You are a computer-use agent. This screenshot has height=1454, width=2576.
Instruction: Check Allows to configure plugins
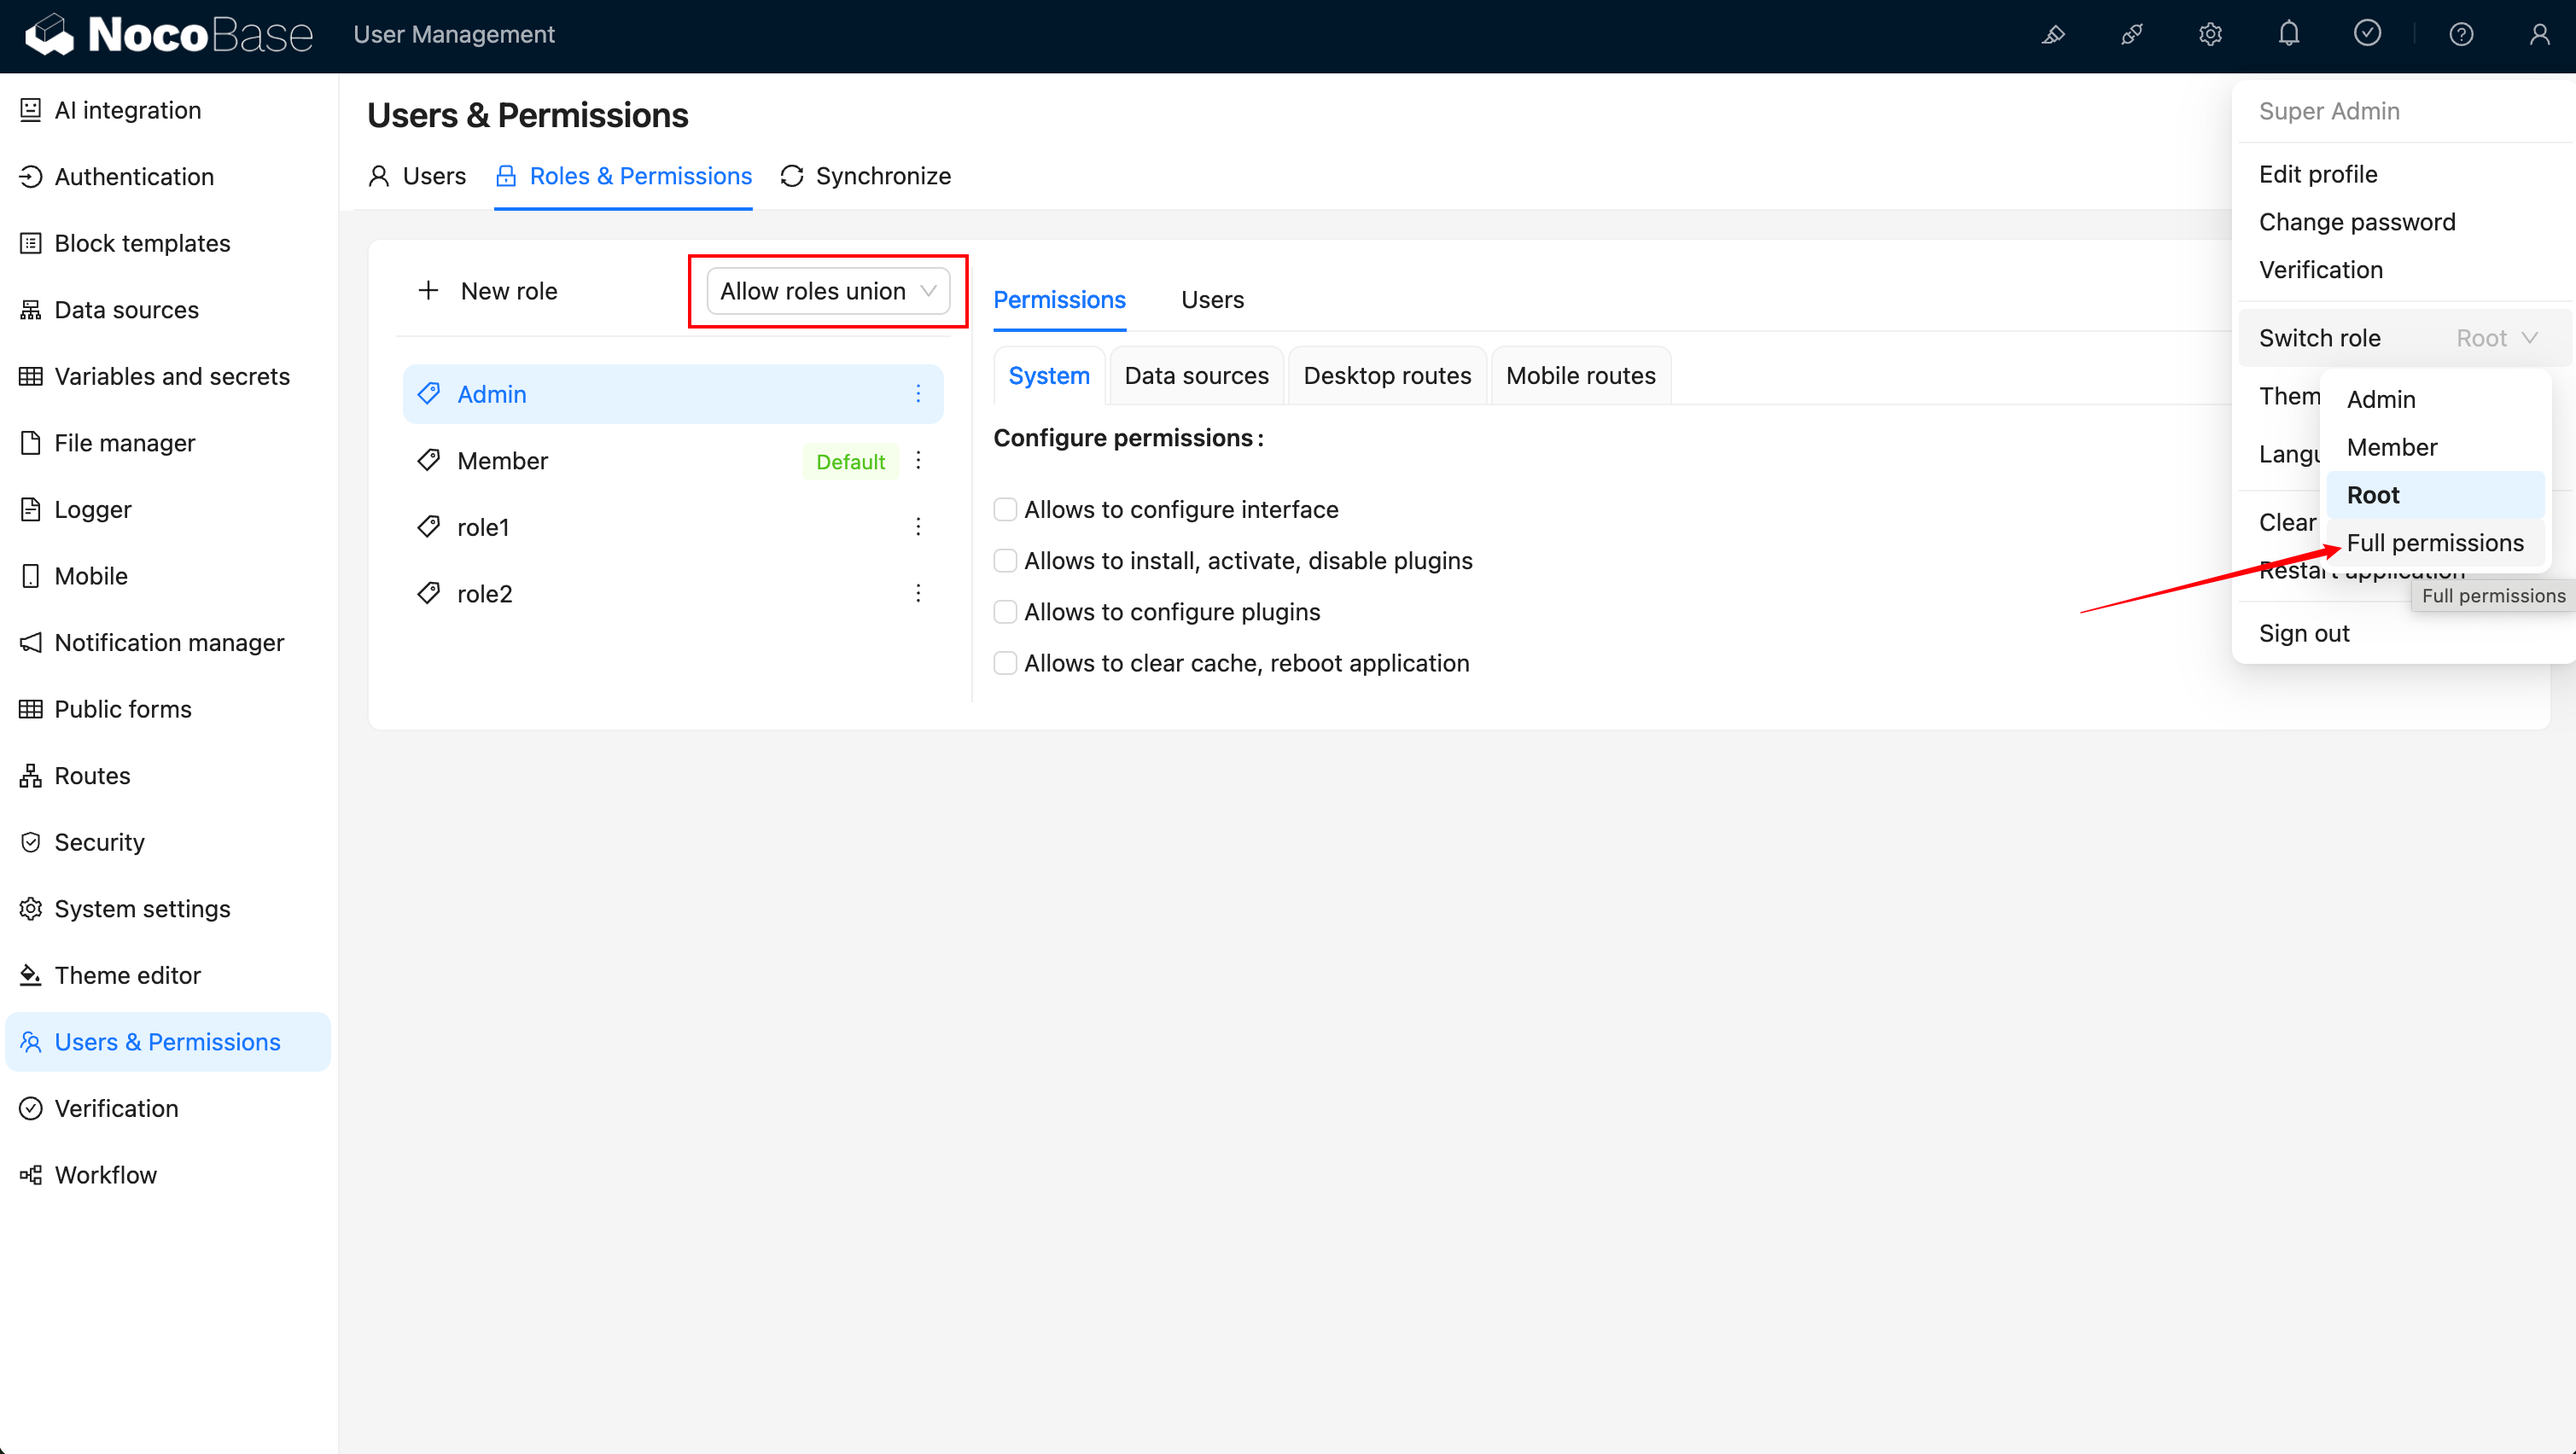pyautogui.click(x=1005, y=612)
